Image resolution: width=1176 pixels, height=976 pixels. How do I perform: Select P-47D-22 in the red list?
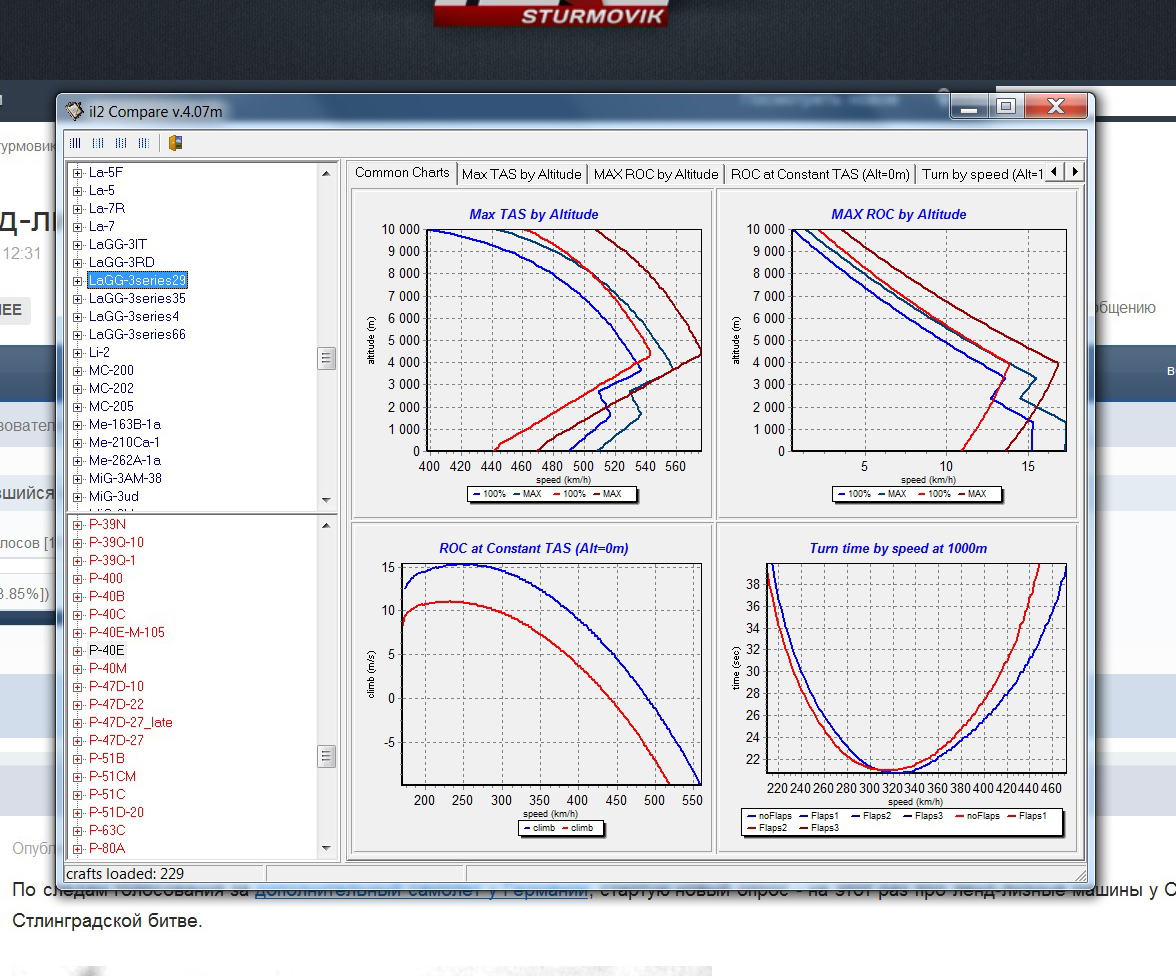pos(116,704)
